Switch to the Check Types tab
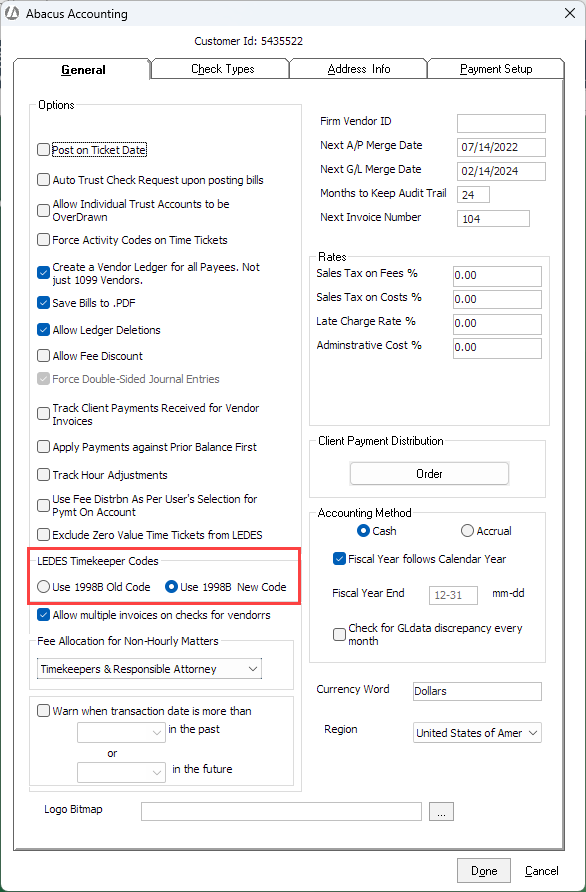586x892 pixels. (x=222, y=69)
